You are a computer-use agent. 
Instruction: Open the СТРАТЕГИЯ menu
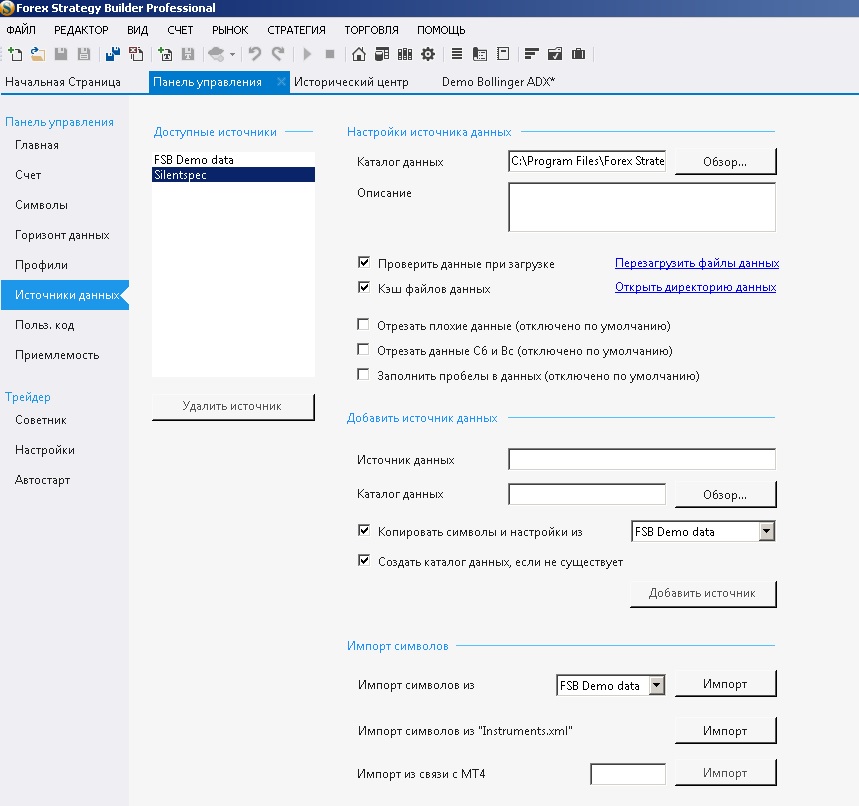[296, 30]
